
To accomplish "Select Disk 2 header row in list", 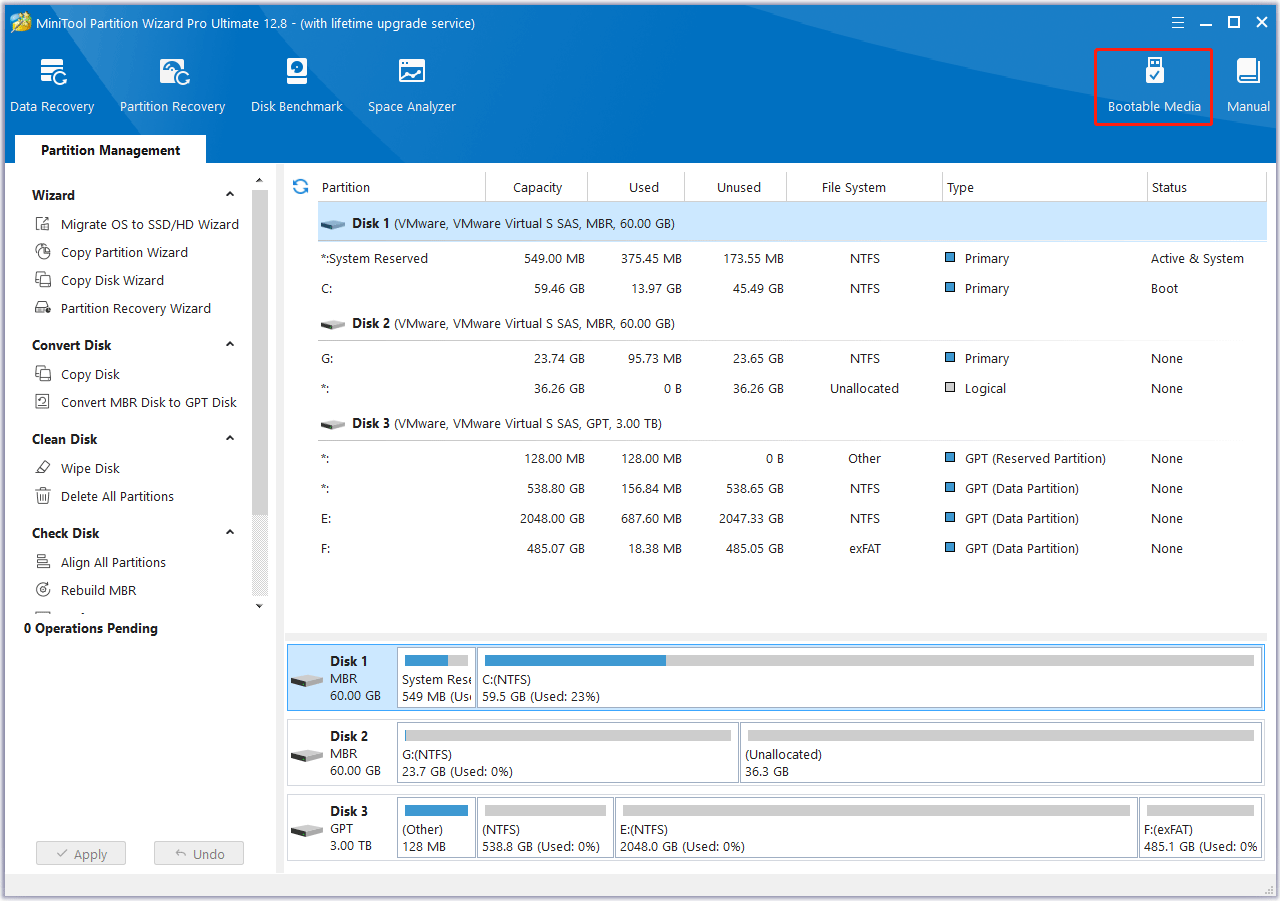I will [792, 323].
